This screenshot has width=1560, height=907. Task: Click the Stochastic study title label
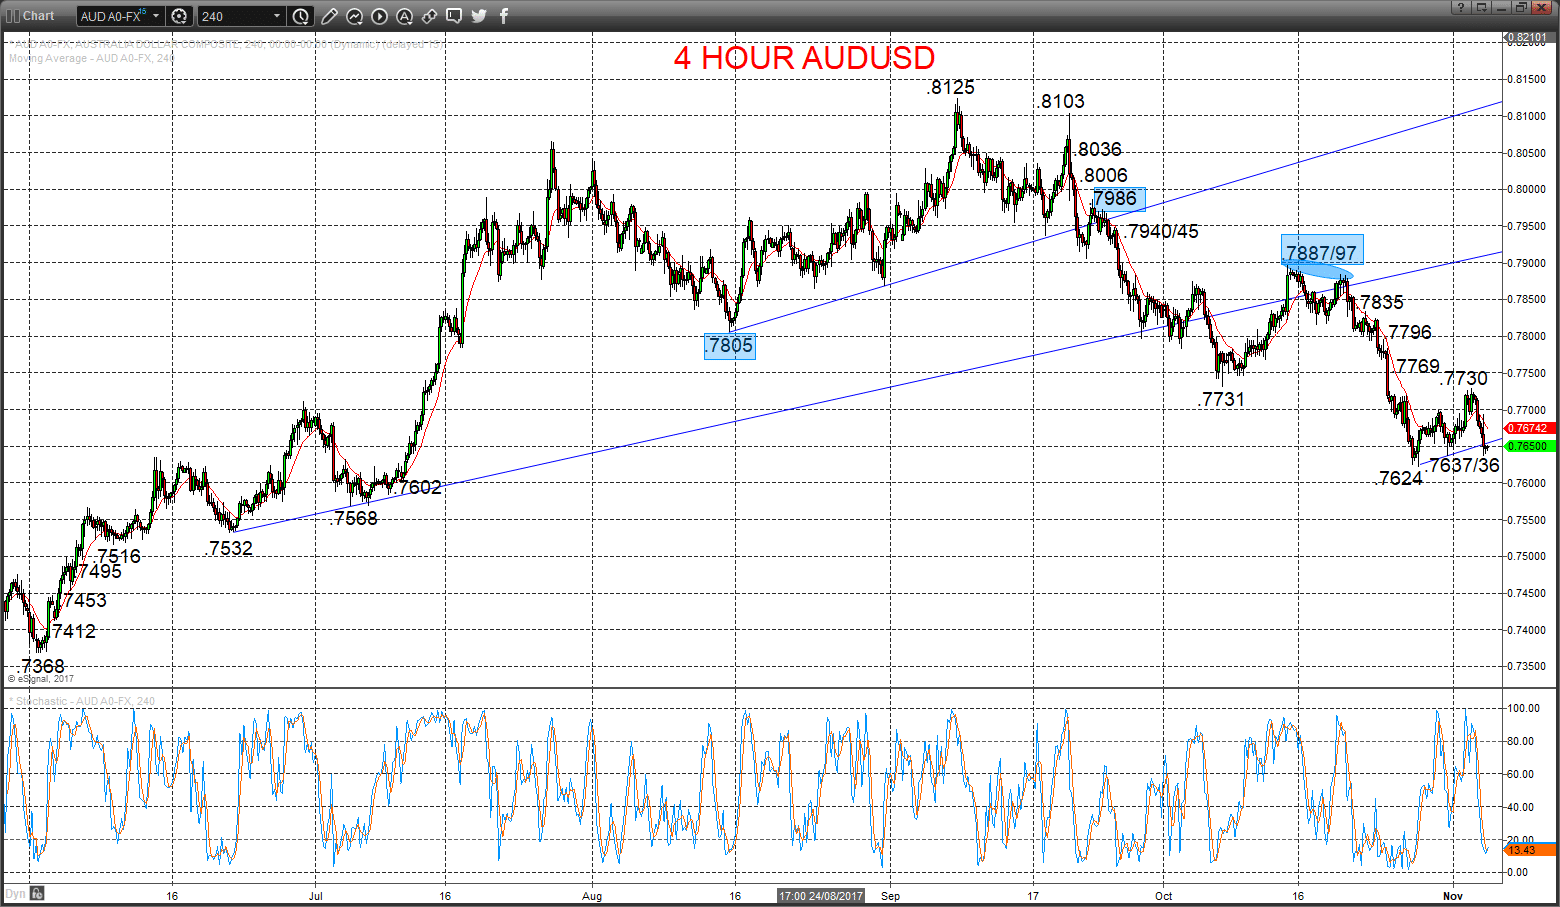tap(82, 701)
